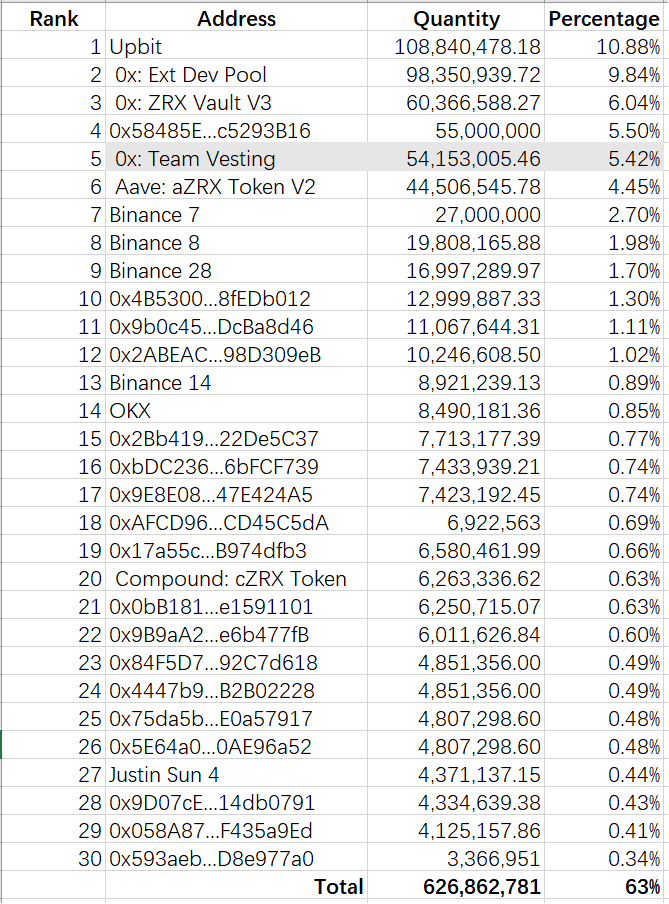Click the Compound: cZRX Token cell
The height and width of the screenshot is (904, 669).
pyautogui.click(x=231, y=578)
